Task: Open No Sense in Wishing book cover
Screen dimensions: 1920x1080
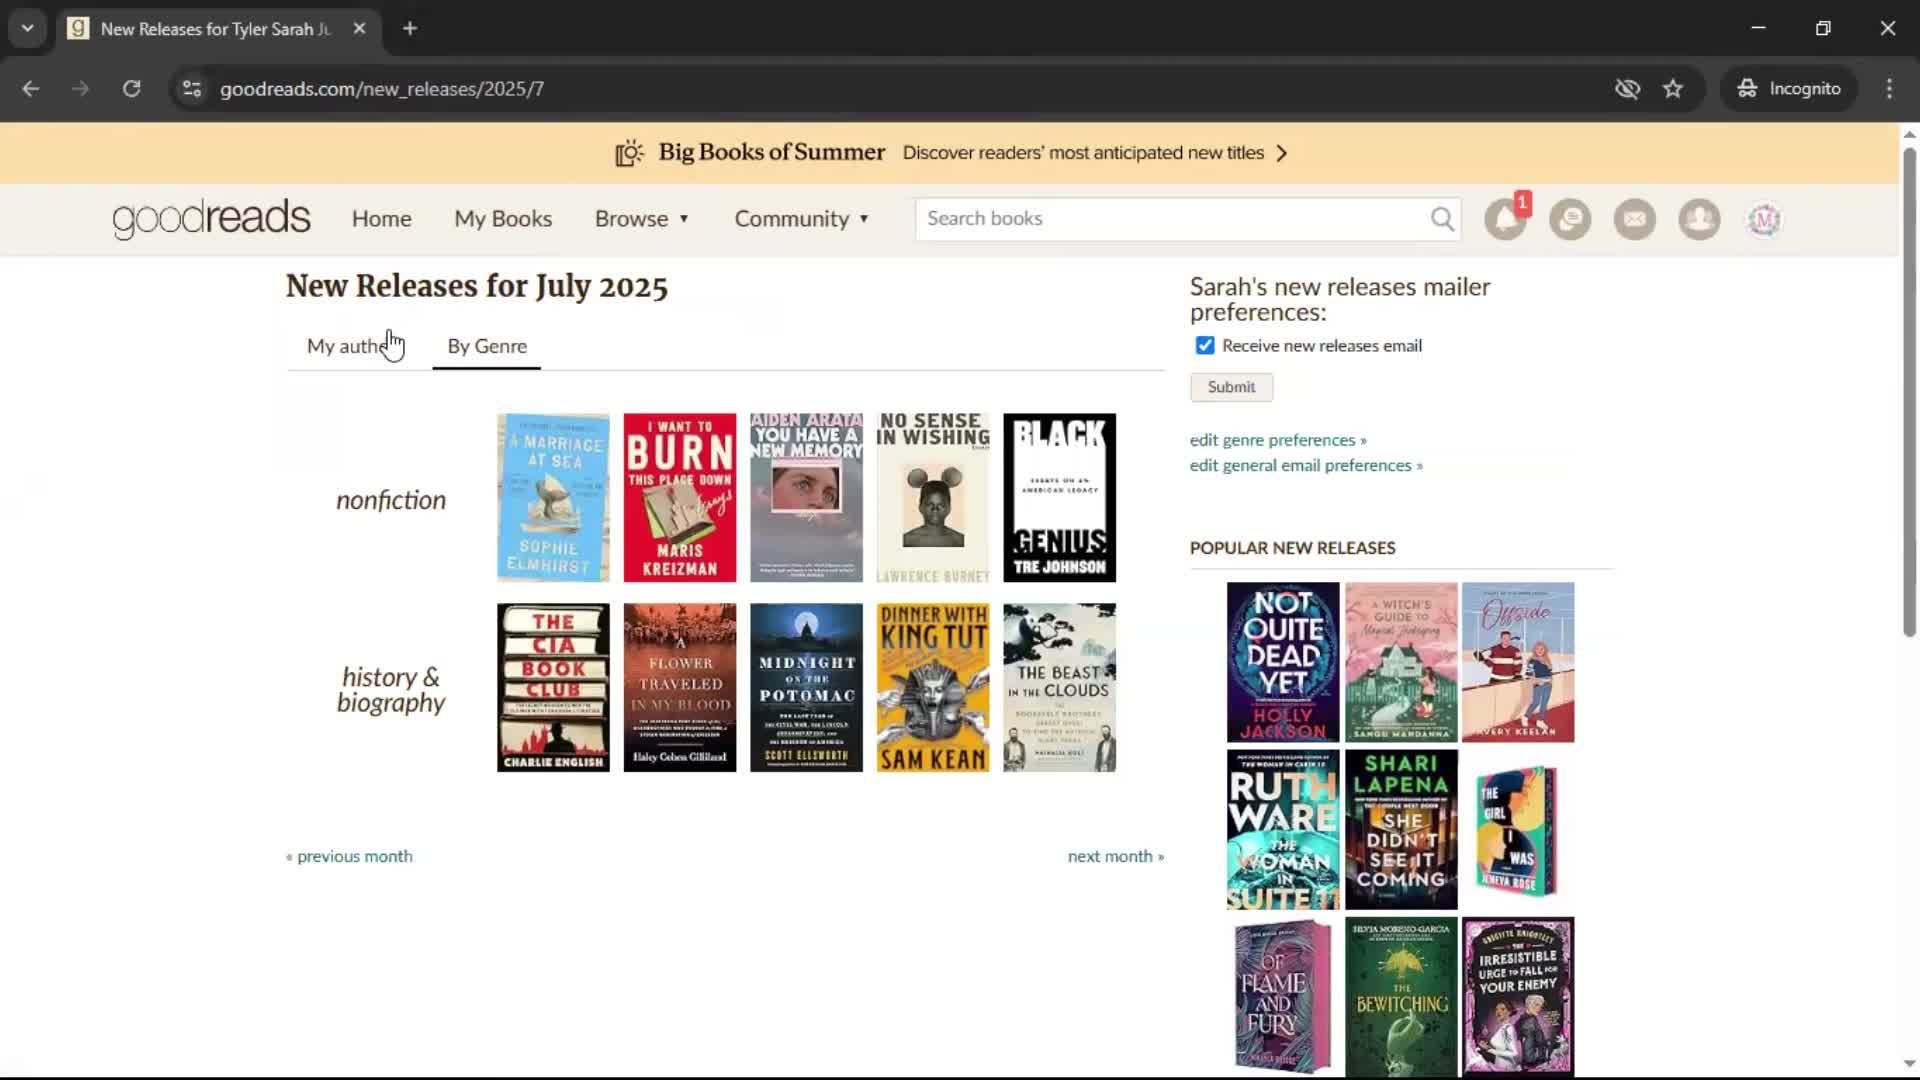Action: pyautogui.click(x=933, y=498)
